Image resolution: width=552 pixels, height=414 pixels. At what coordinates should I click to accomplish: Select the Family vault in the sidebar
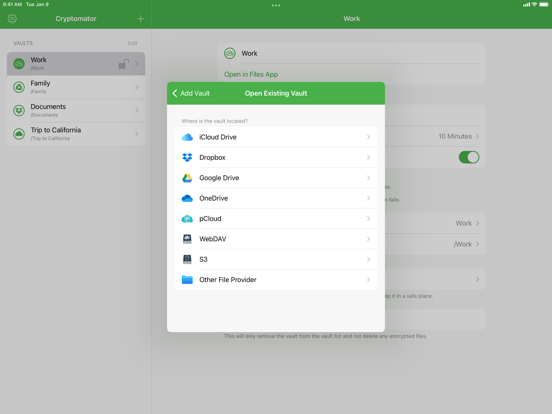76,87
